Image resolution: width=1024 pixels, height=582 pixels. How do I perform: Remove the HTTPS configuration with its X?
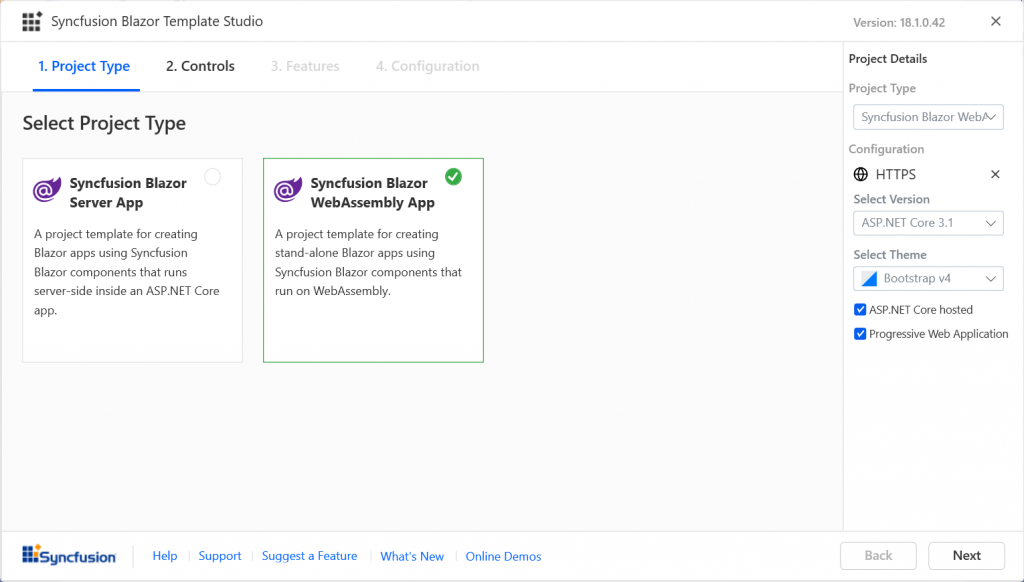(x=995, y=174)
